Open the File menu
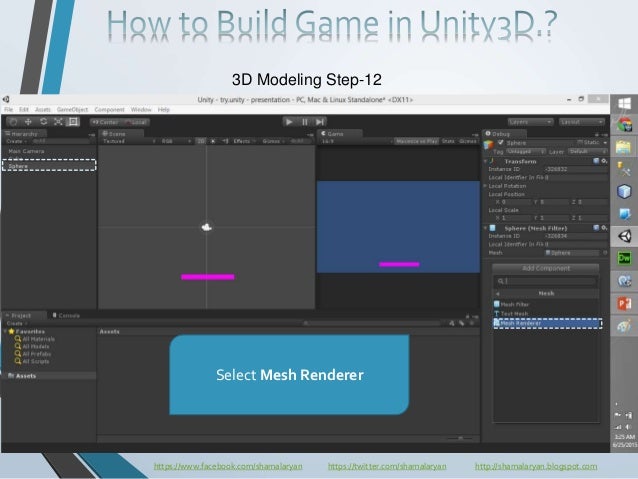This screenshot has height=479, width=638. pyautogui.click(x=9, y=109)
